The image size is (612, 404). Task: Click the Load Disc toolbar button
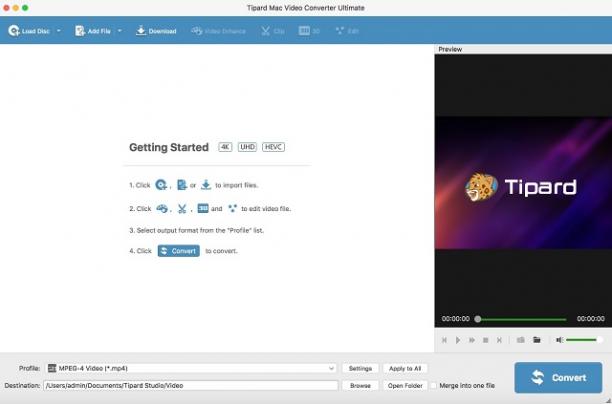28,31
